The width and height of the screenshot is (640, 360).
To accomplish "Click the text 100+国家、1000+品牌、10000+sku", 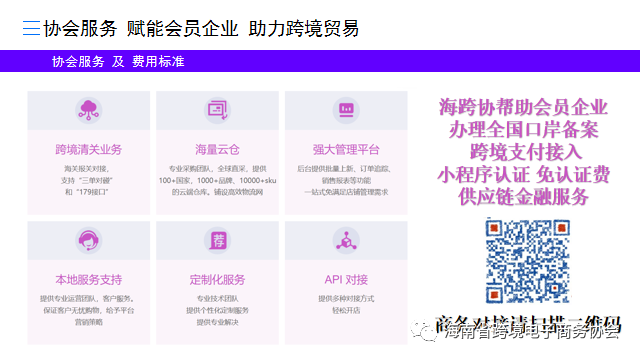I will pyautogui.click(x=218, y=180).
